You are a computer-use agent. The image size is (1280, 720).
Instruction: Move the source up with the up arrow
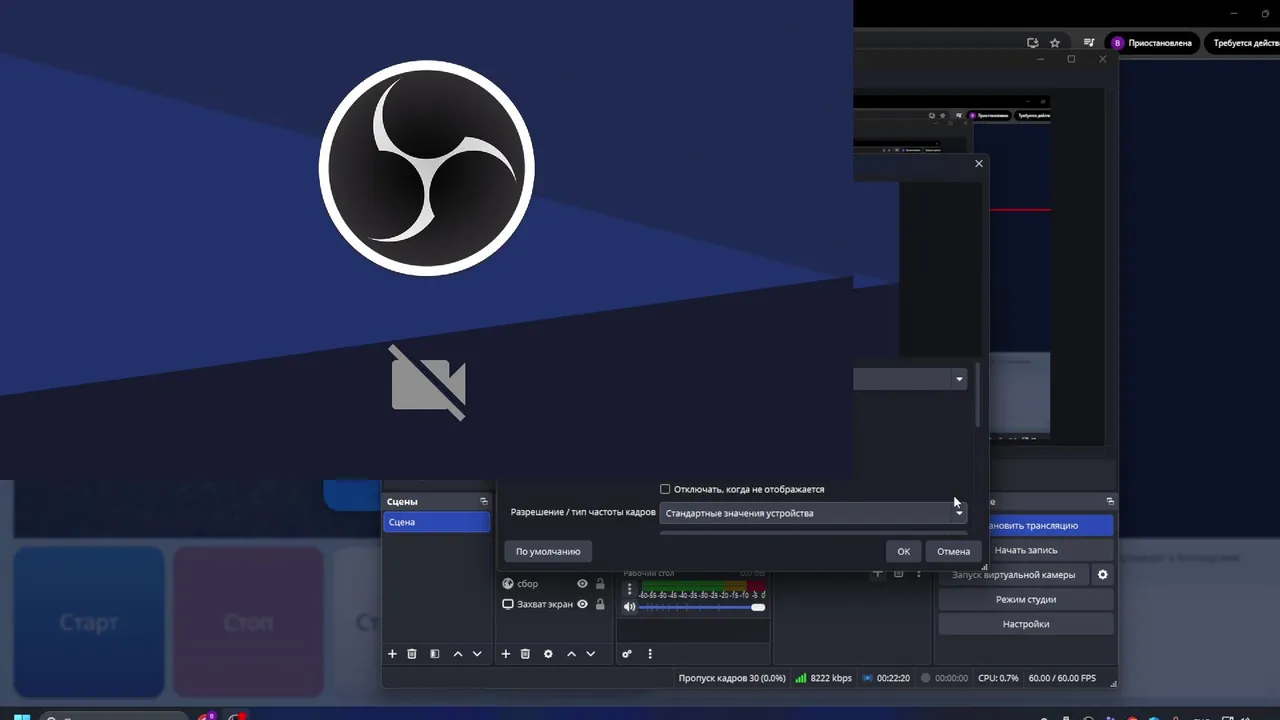coord(571,654)
